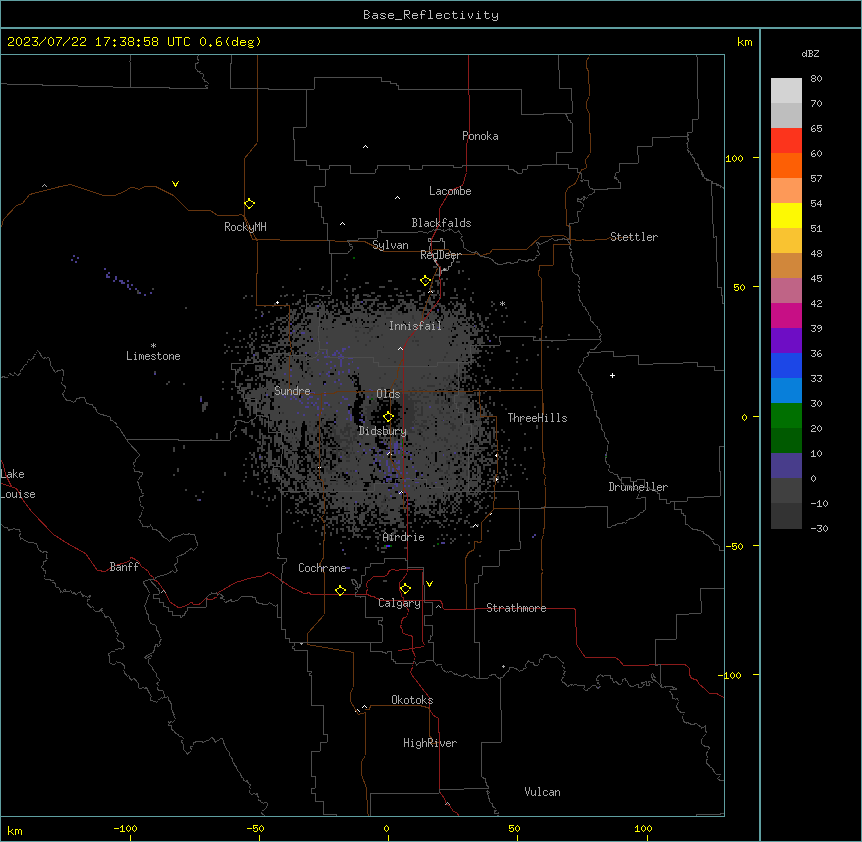The image size is (862, 842).
Task: Click the Blackfalds city label
Action: pos(441,223)
